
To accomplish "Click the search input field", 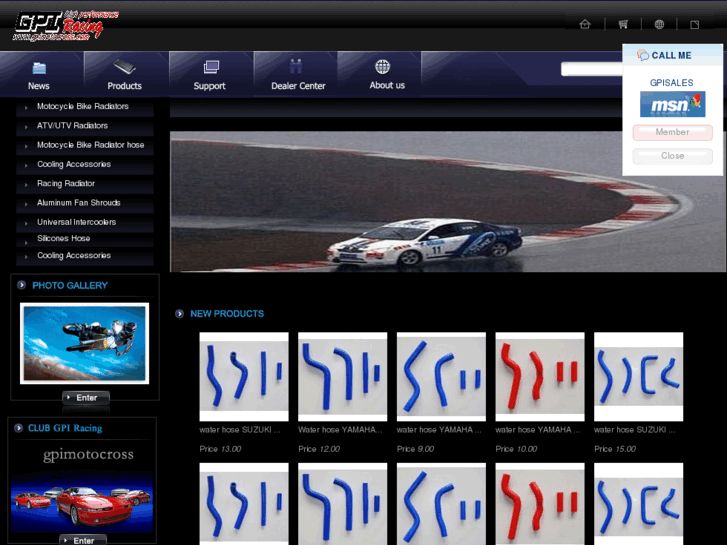I will (592, 70).
